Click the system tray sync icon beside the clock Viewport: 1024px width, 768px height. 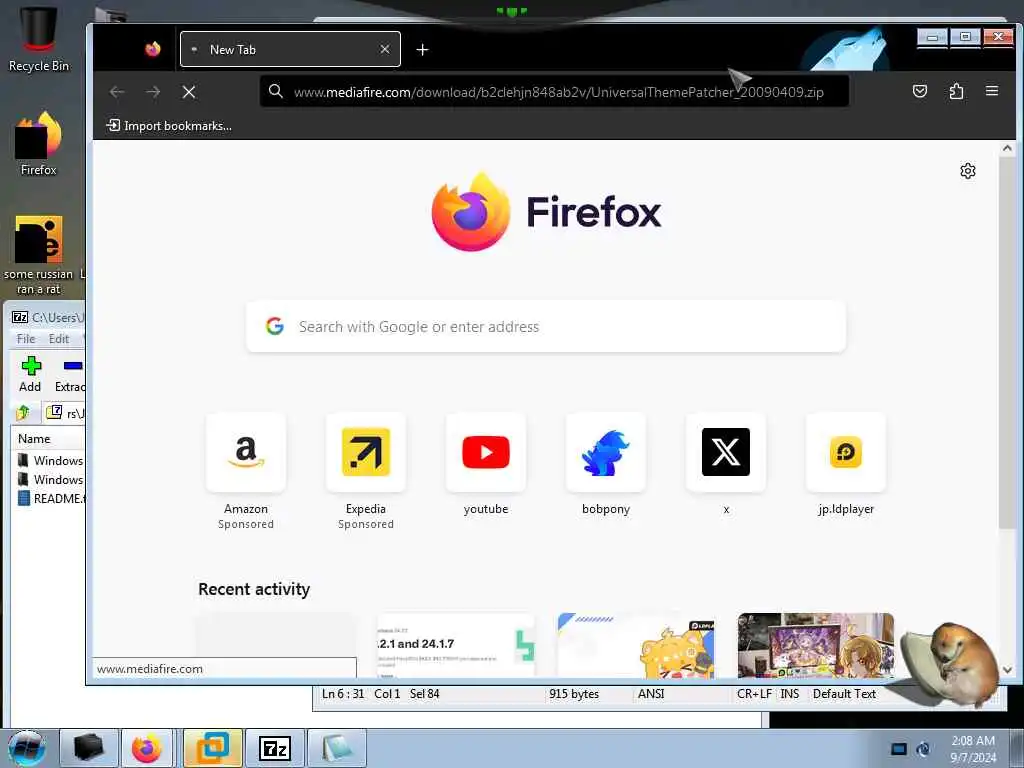click(923, 749)
